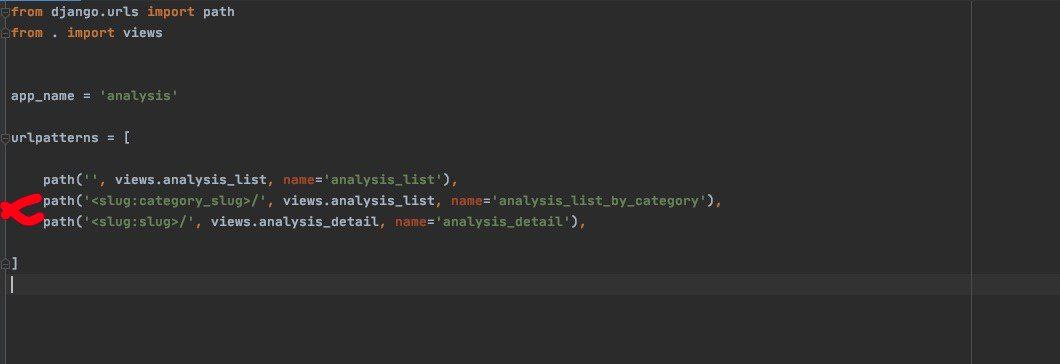Image resolution: width=1060 pixels, height=364 pixels.
Task: Click the name='analysis_list' string
Action: [x=383, y=180]
